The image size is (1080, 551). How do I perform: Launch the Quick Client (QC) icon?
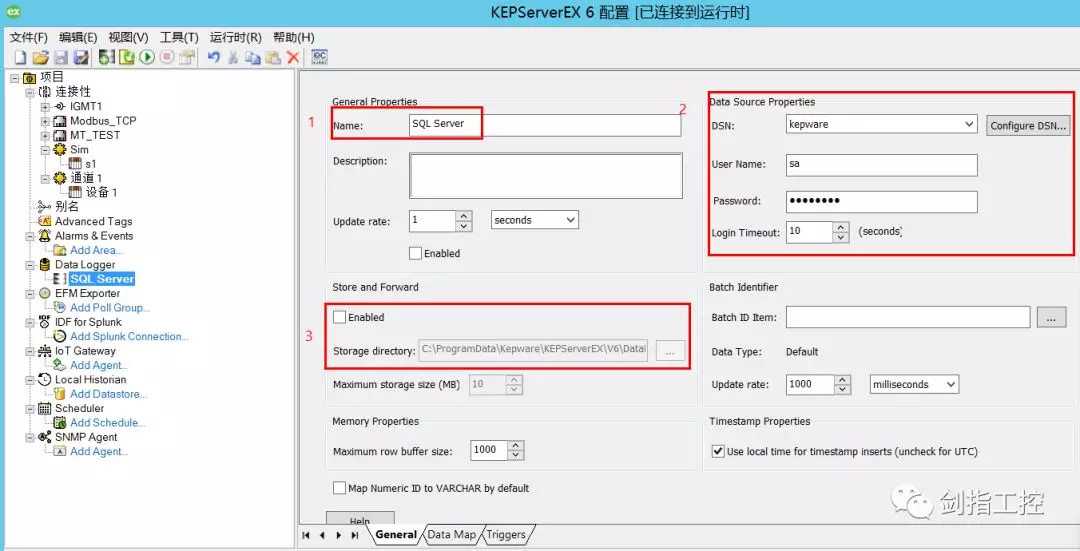point(320,57)
